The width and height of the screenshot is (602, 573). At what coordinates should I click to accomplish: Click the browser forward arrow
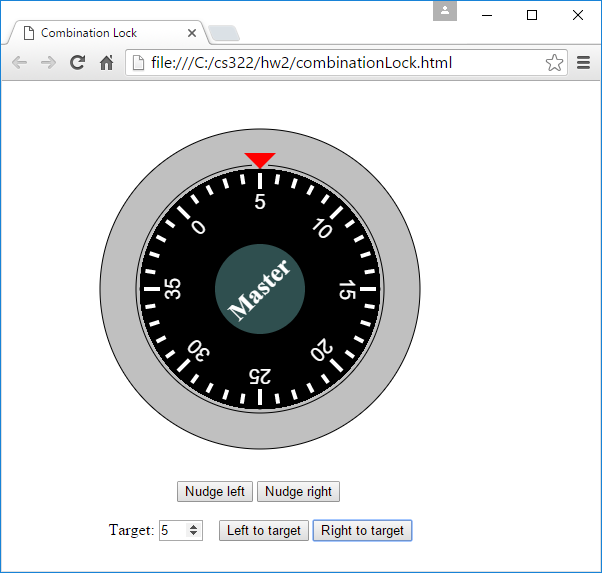click(48, 63)
